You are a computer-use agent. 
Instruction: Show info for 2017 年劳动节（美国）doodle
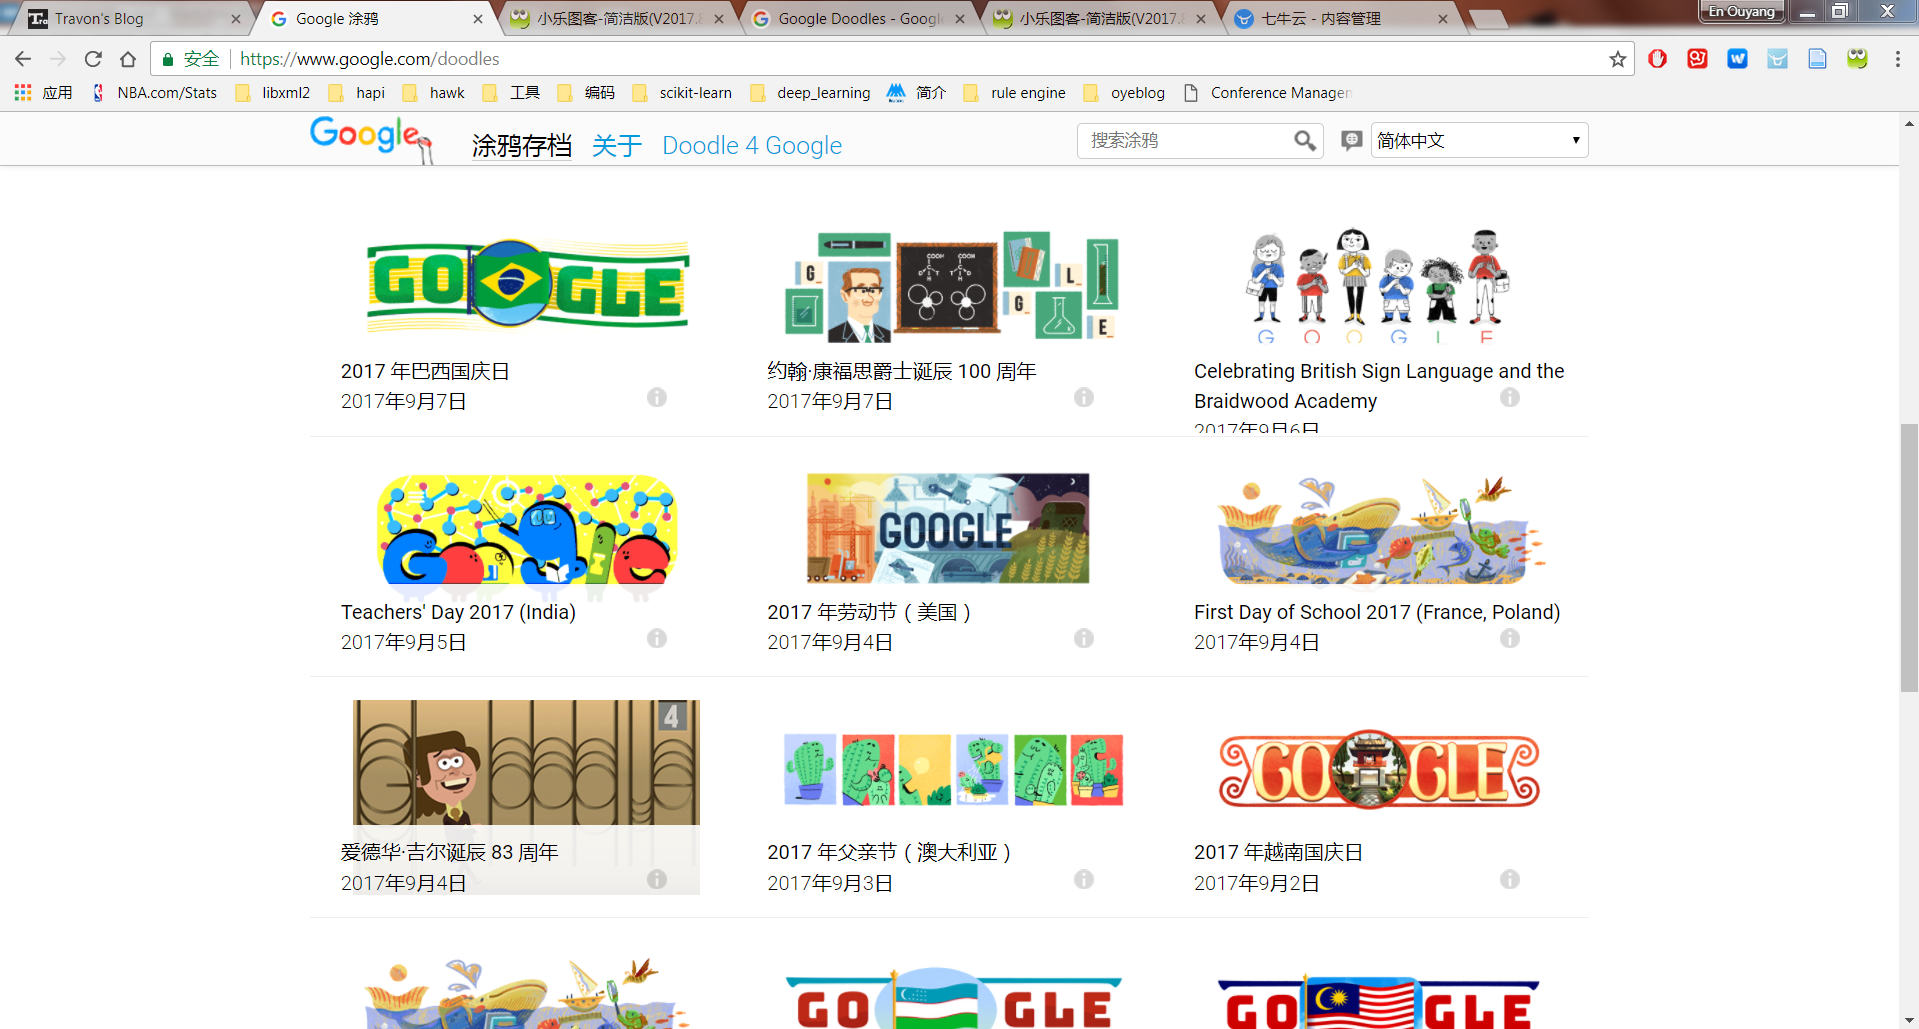point(1084,638)
